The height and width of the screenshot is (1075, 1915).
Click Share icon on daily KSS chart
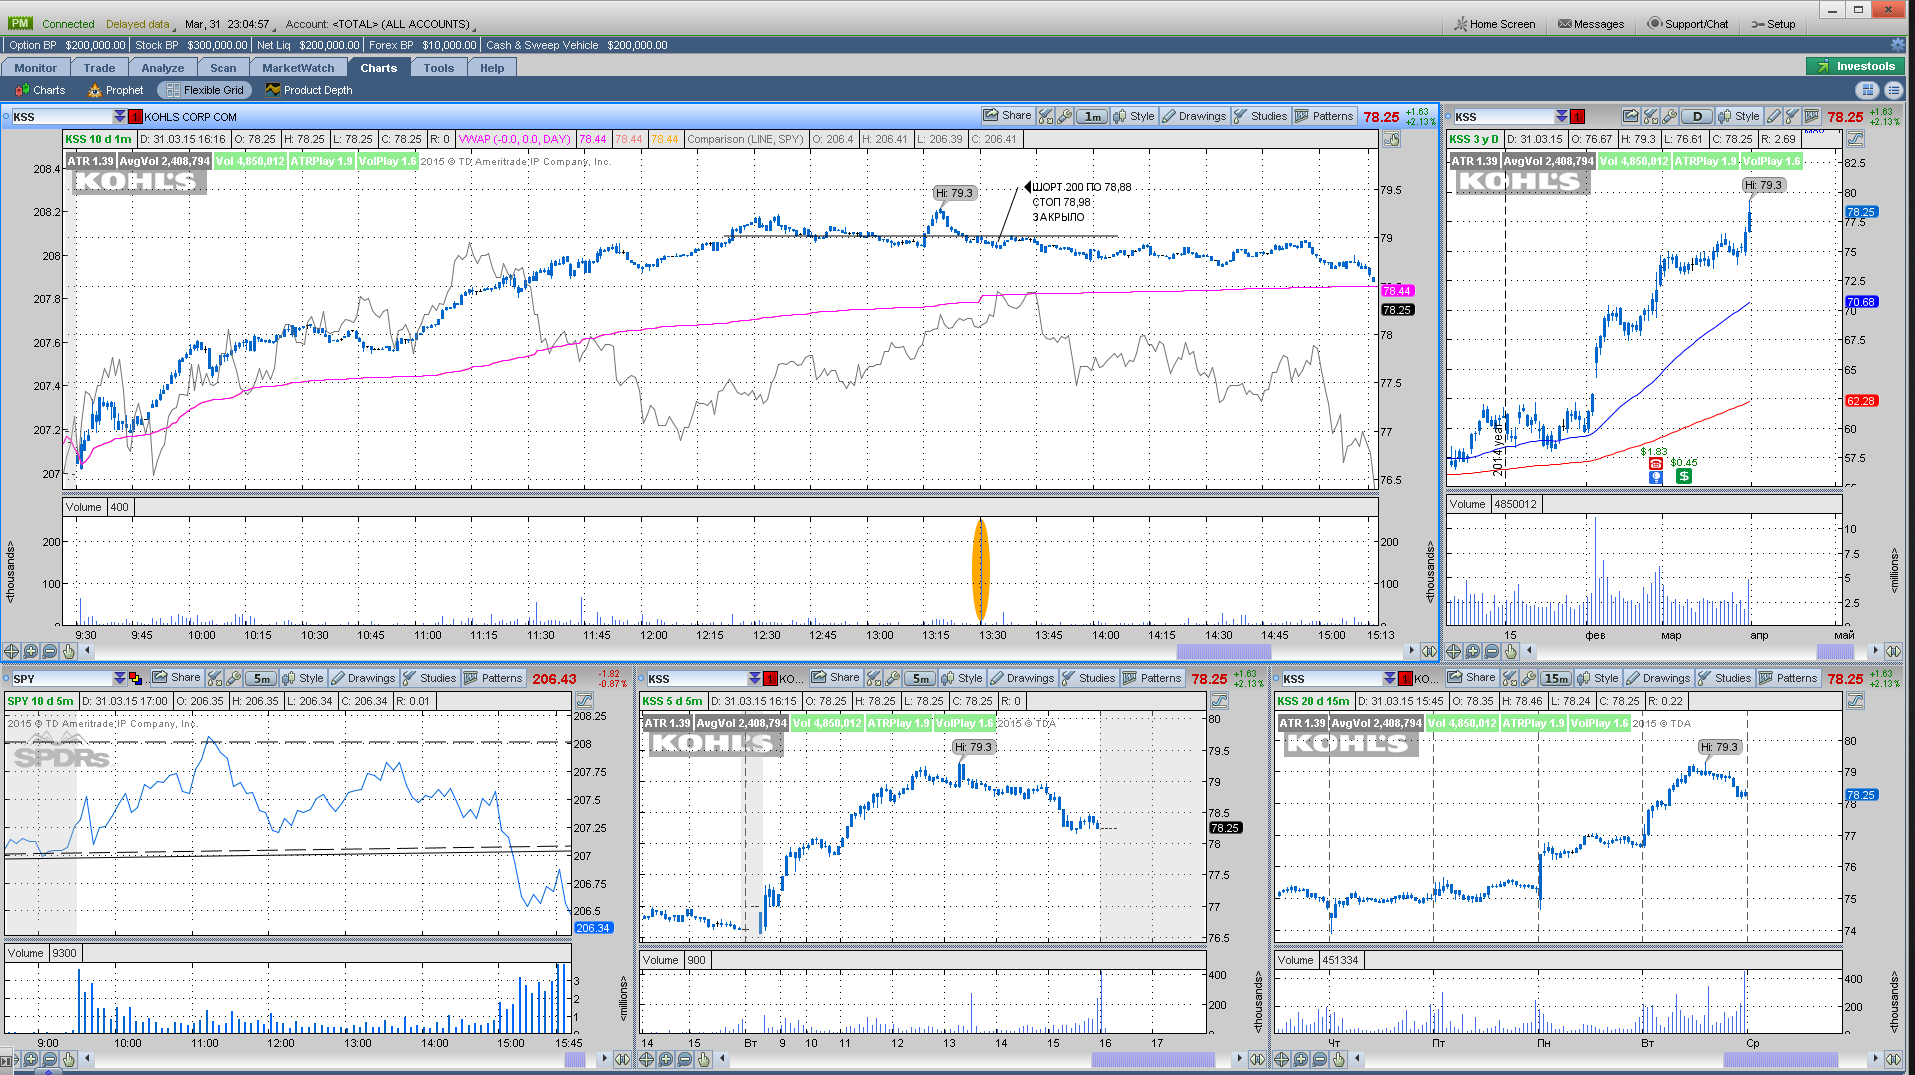1631,117
